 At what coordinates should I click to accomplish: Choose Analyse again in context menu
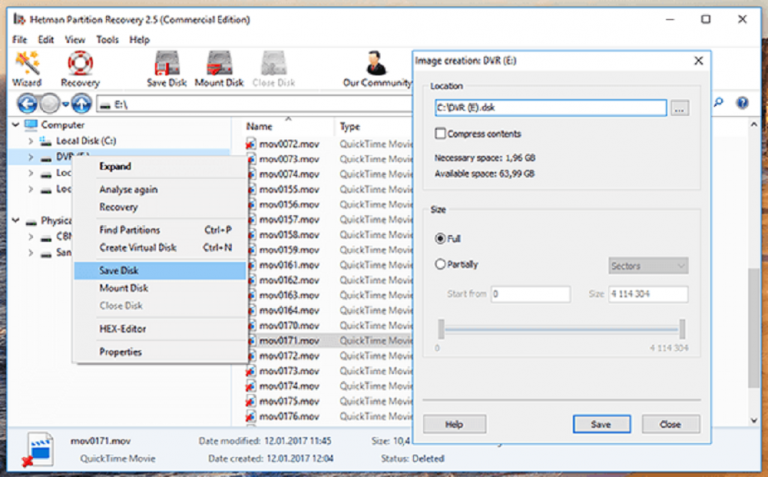160,190
